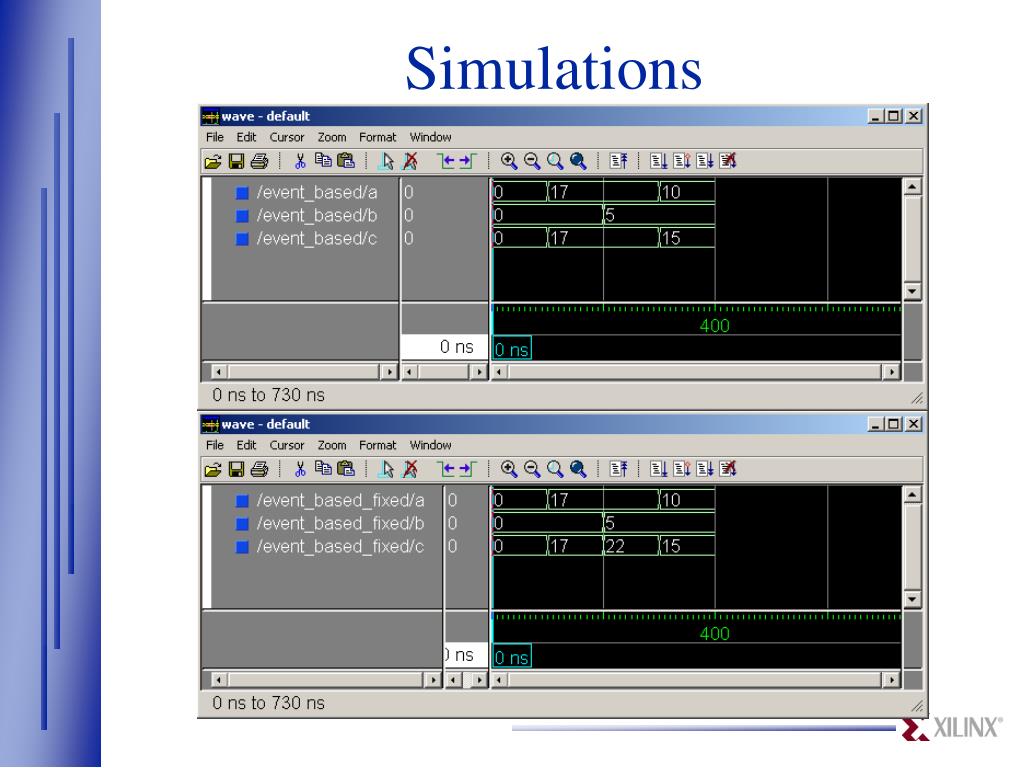Screen dimensions: 1024x768
Task: Click Restart simulation icon in event_based_fixed window
Action: click(x=618, y=469)
